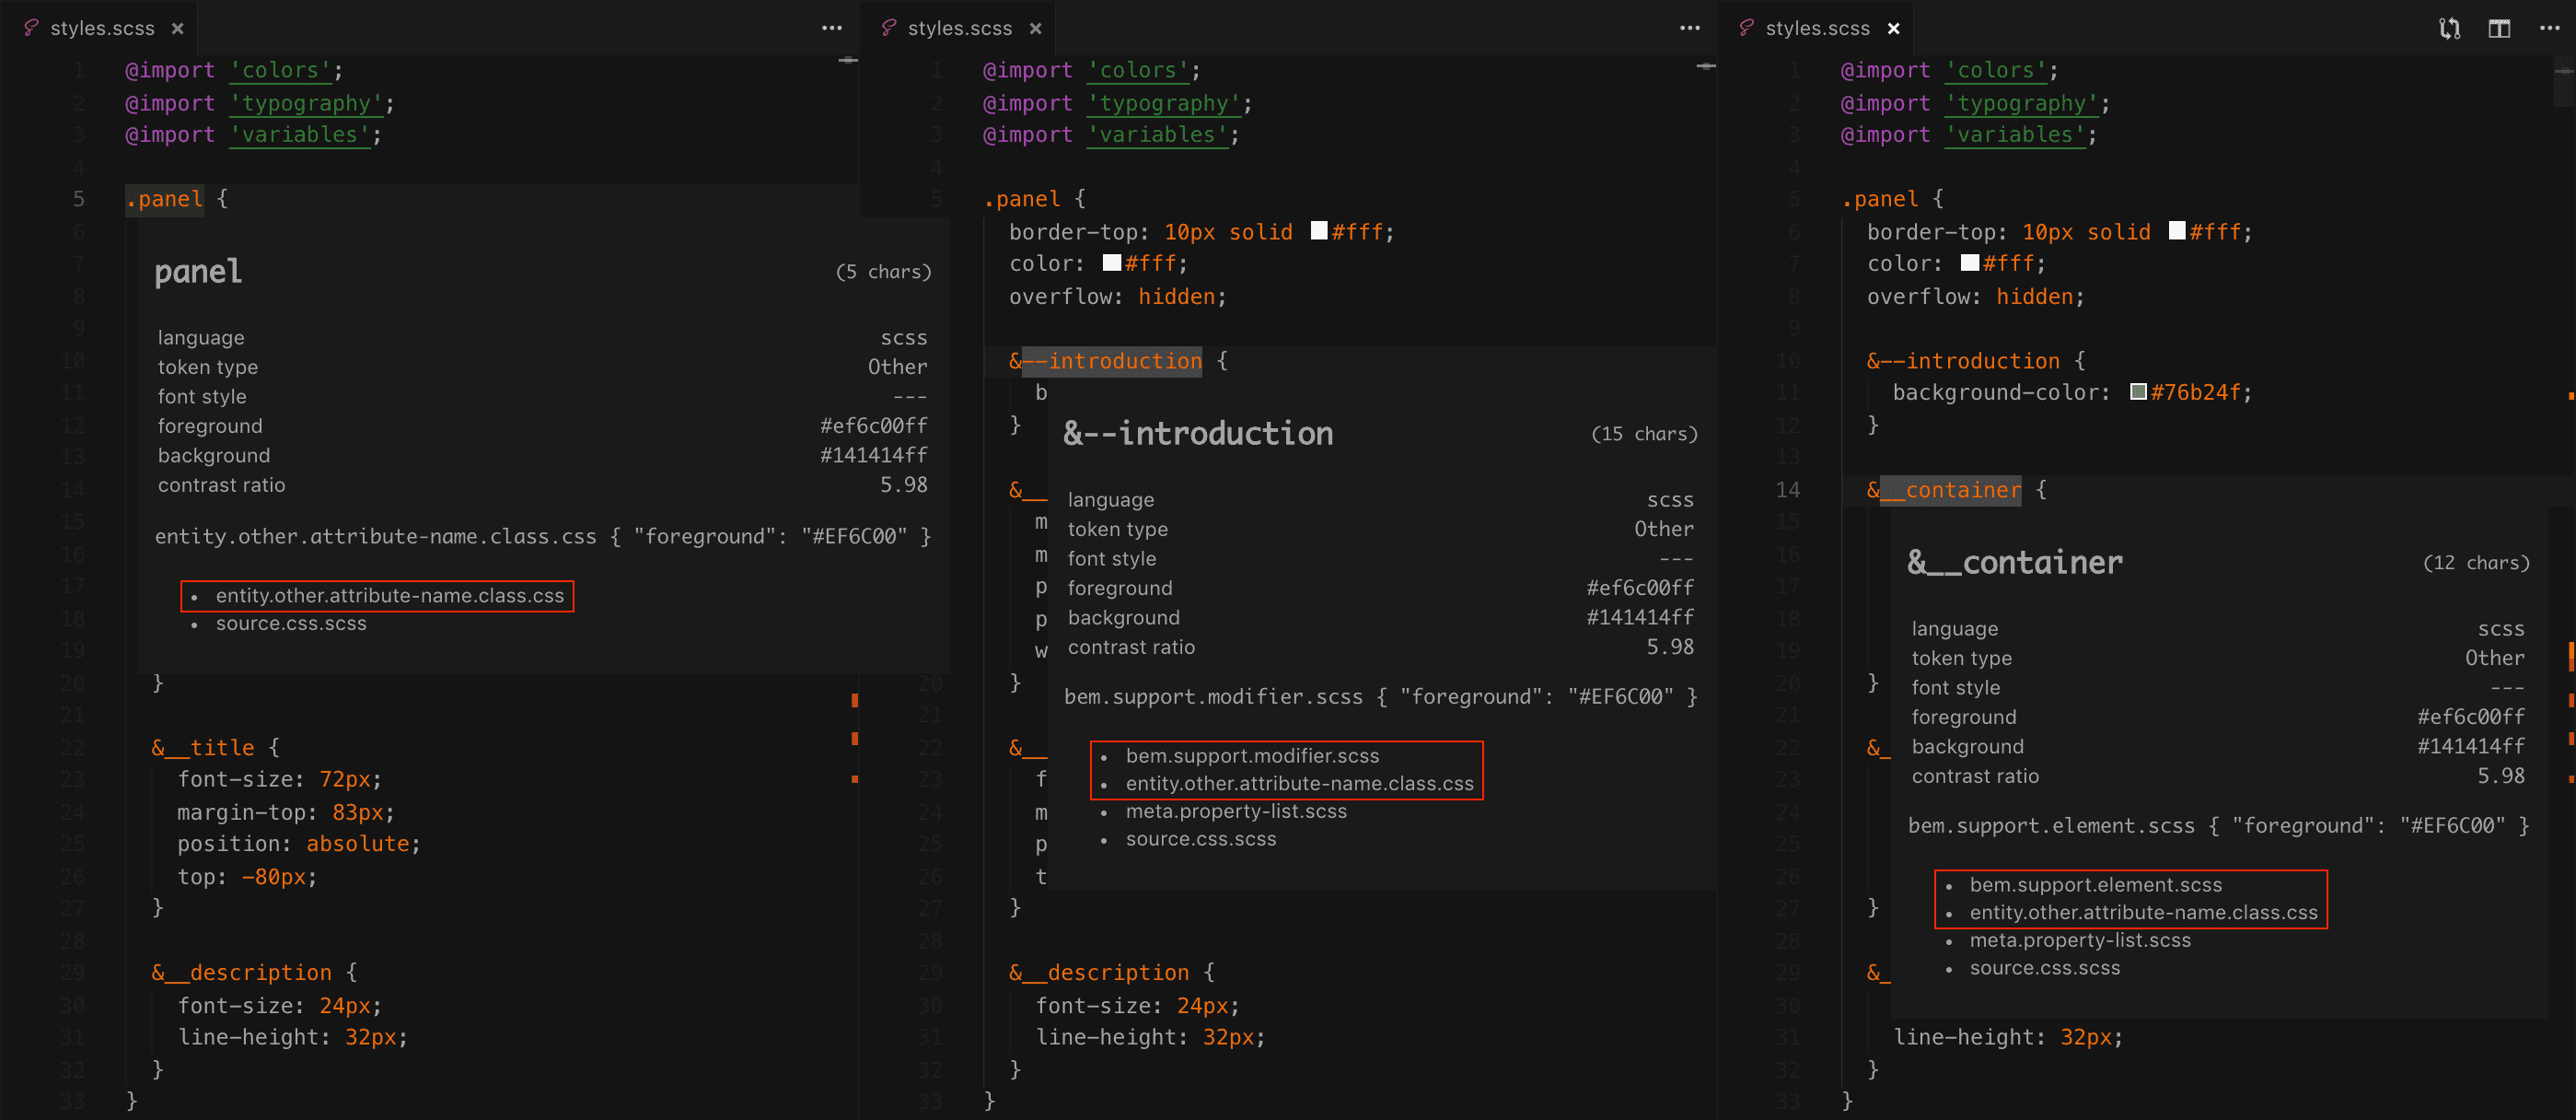Click the Sass file icon on right tab

pyautogui.click(x=1746, y=28)
